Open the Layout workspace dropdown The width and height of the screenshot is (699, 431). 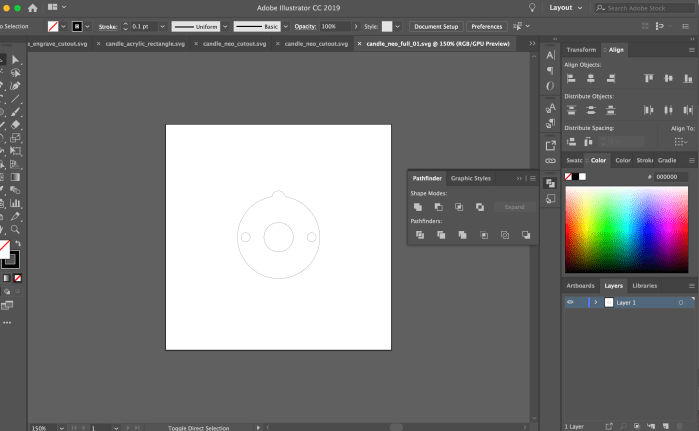[x=566, y=7]
